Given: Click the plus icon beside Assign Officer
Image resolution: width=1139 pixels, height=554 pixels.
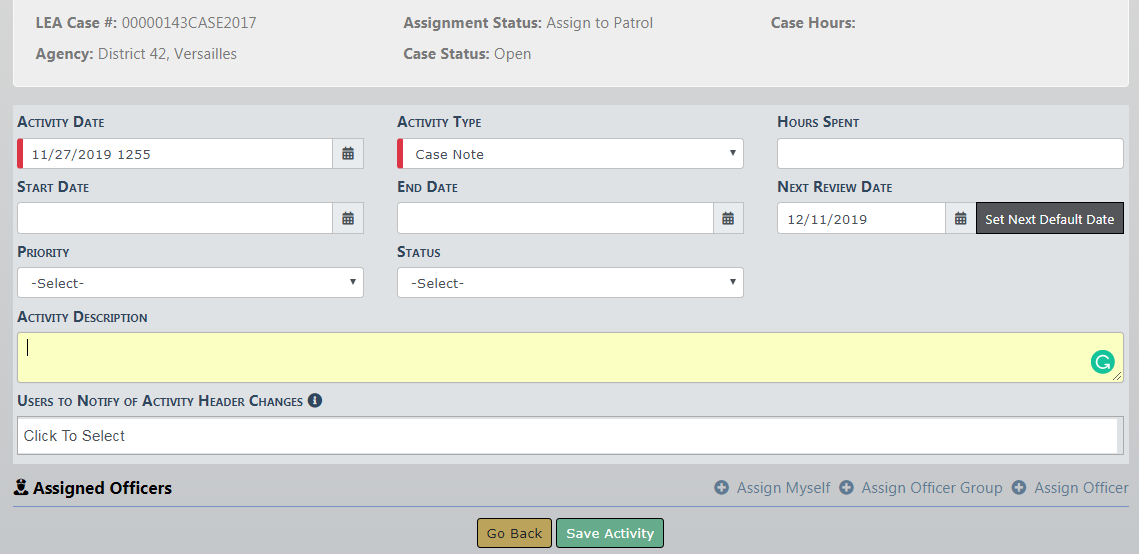Looking at the screenshot, I should 1019,488.
